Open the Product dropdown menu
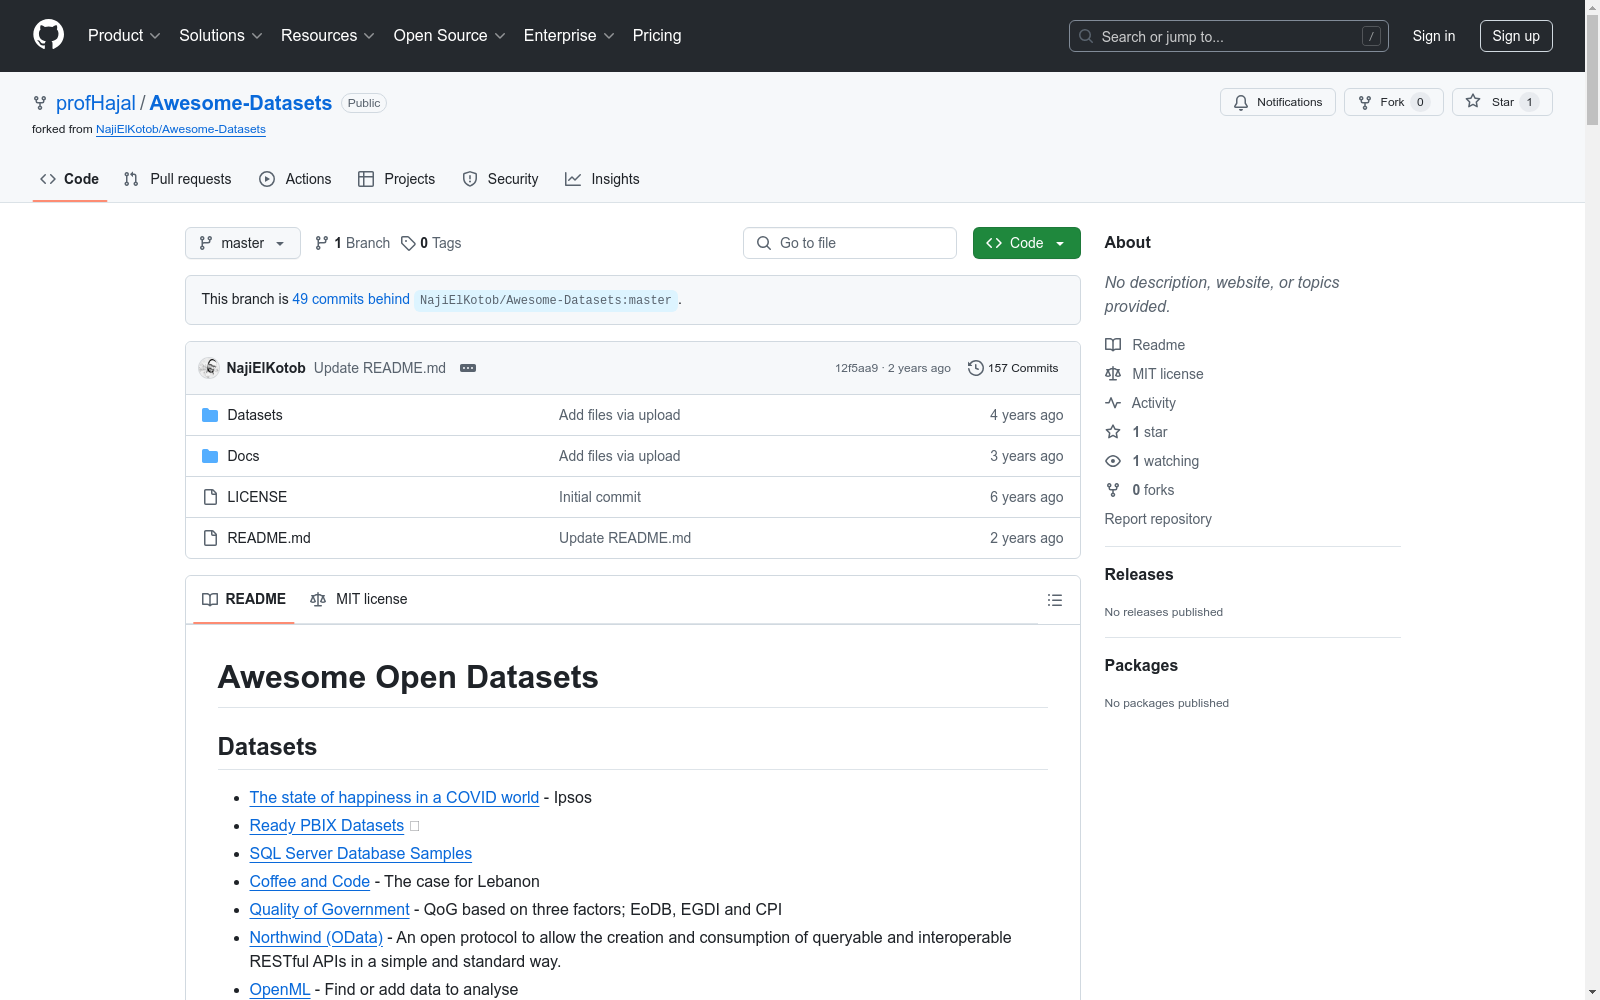 (124, 36)
